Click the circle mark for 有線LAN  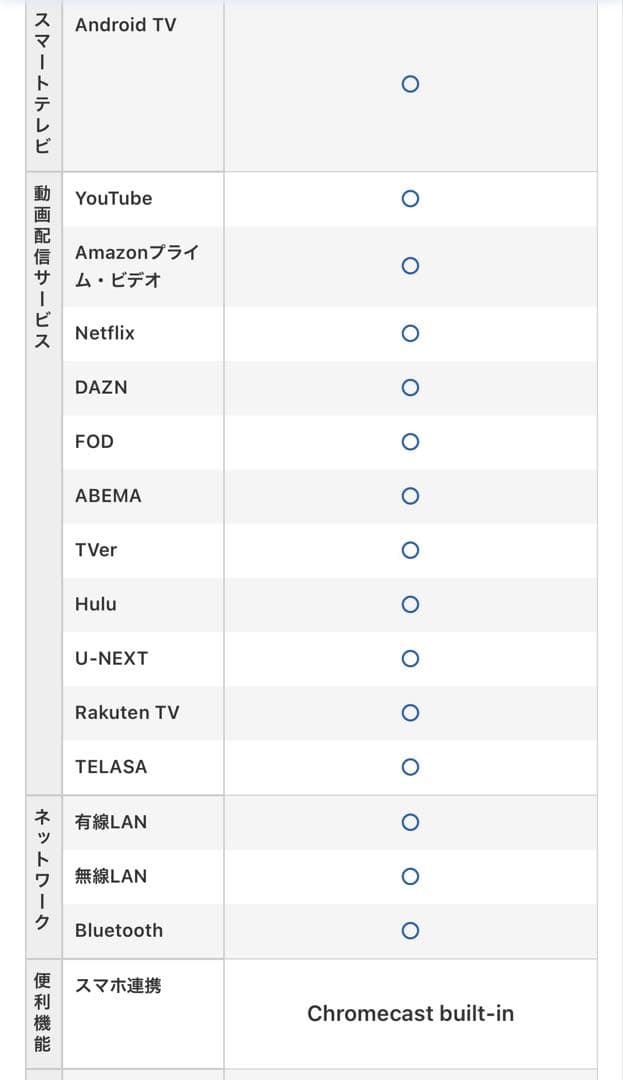coord(410,822)
